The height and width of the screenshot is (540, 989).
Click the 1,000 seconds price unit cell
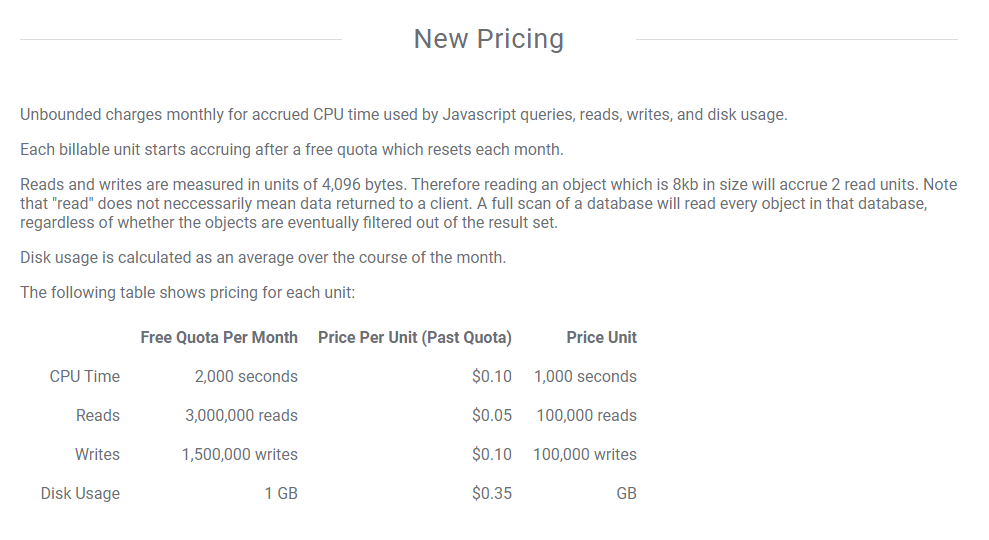[x=585, y=377]
